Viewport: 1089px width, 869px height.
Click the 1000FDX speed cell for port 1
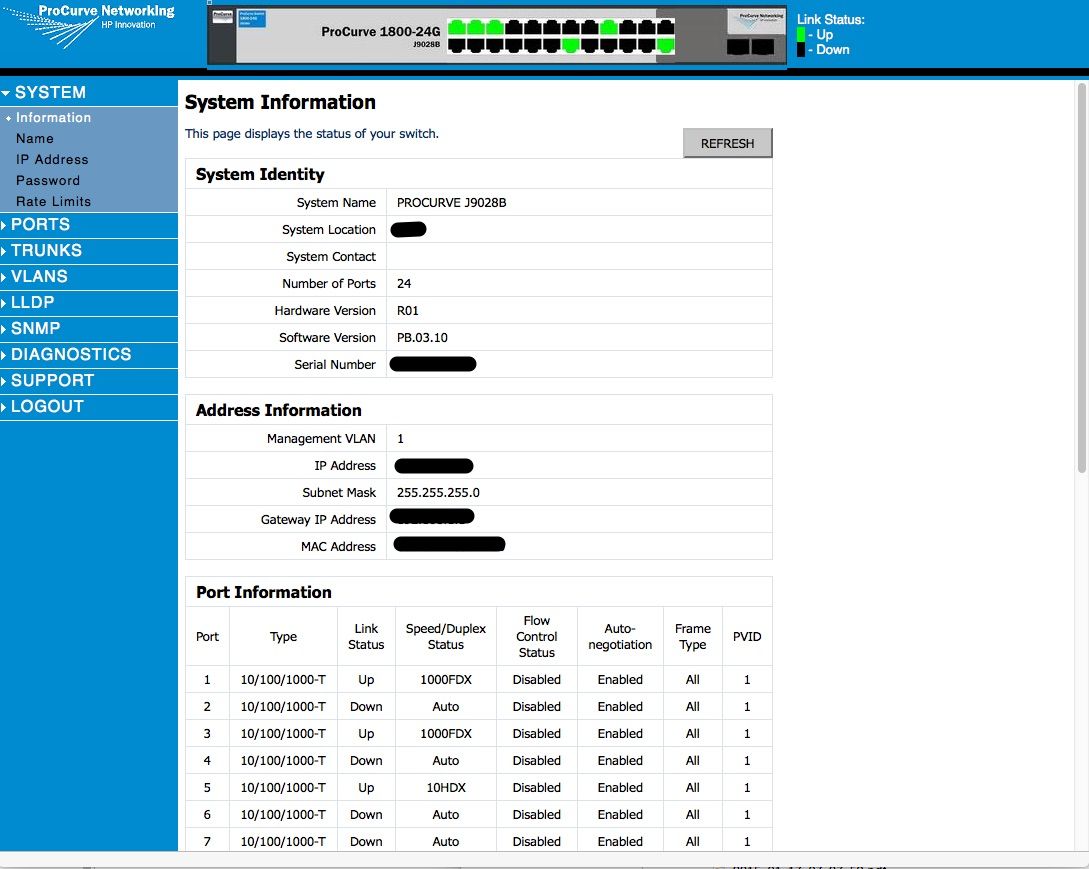(x=446, y=679)
